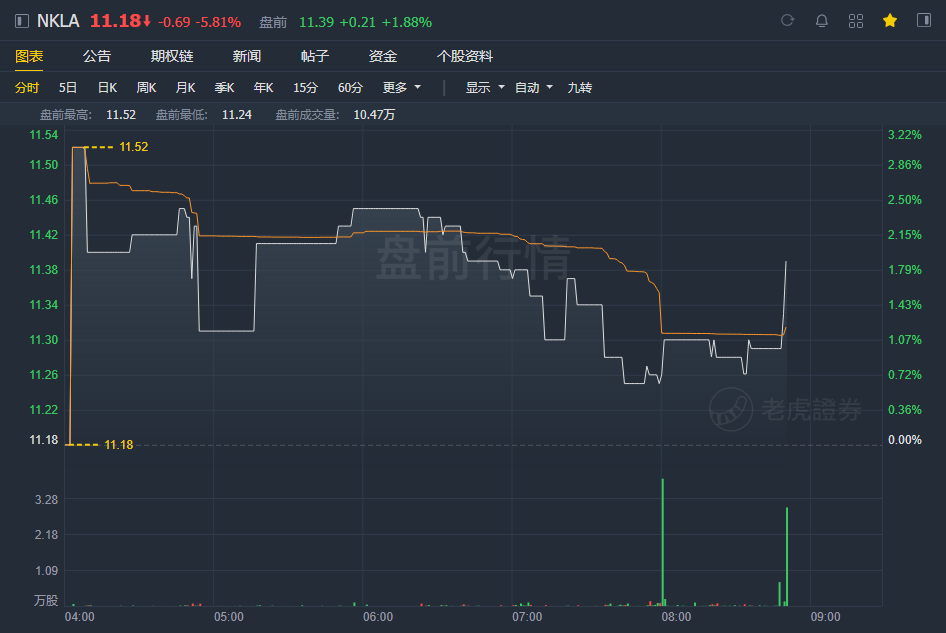Toggle the 九转 indicator
Screen dimensions: 946x633
[580, 88]
